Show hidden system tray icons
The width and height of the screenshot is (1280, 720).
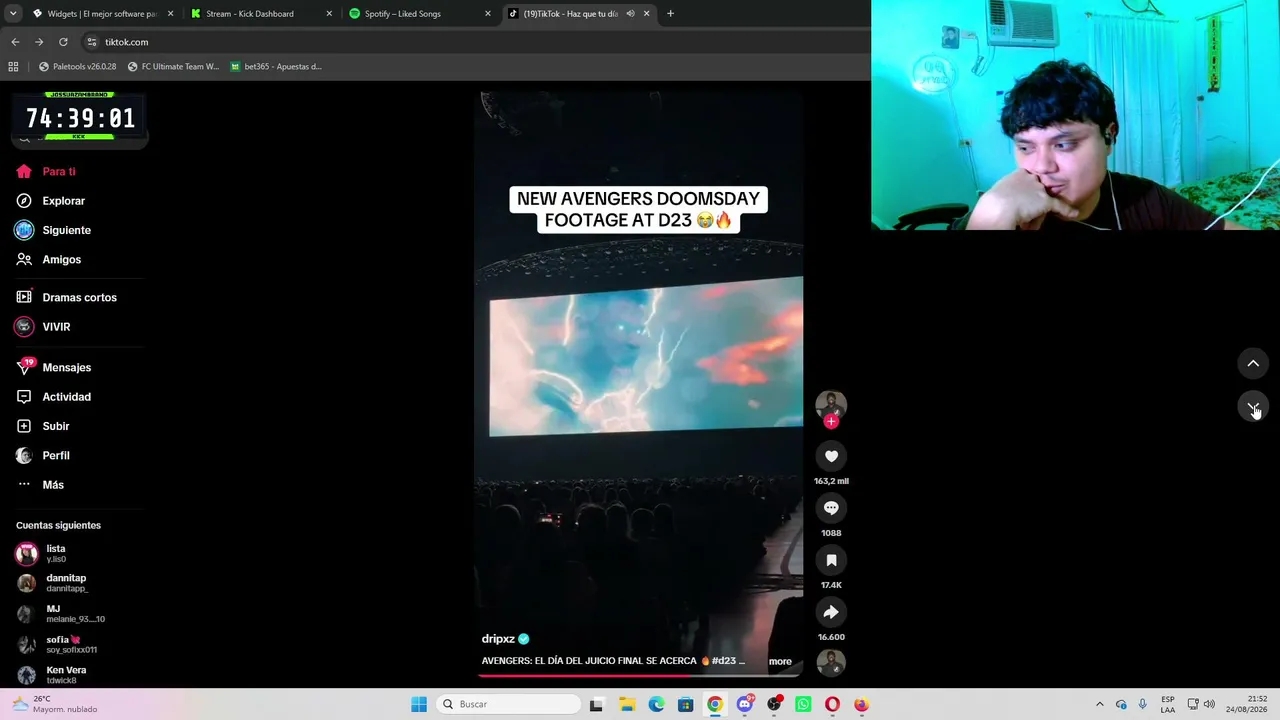point(1099,704)
